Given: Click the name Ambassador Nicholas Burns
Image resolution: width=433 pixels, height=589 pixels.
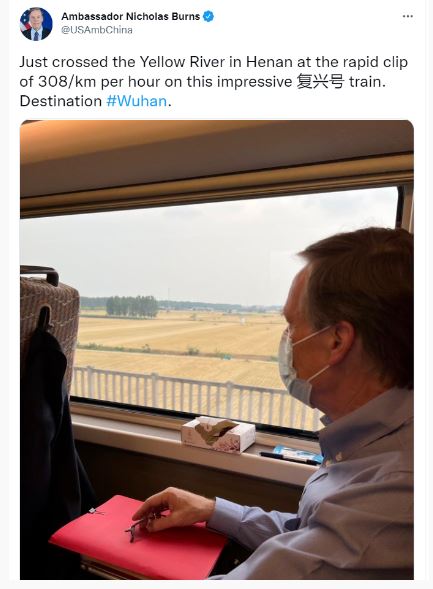Looking at the screenshot, I should [x=130, y=17].
